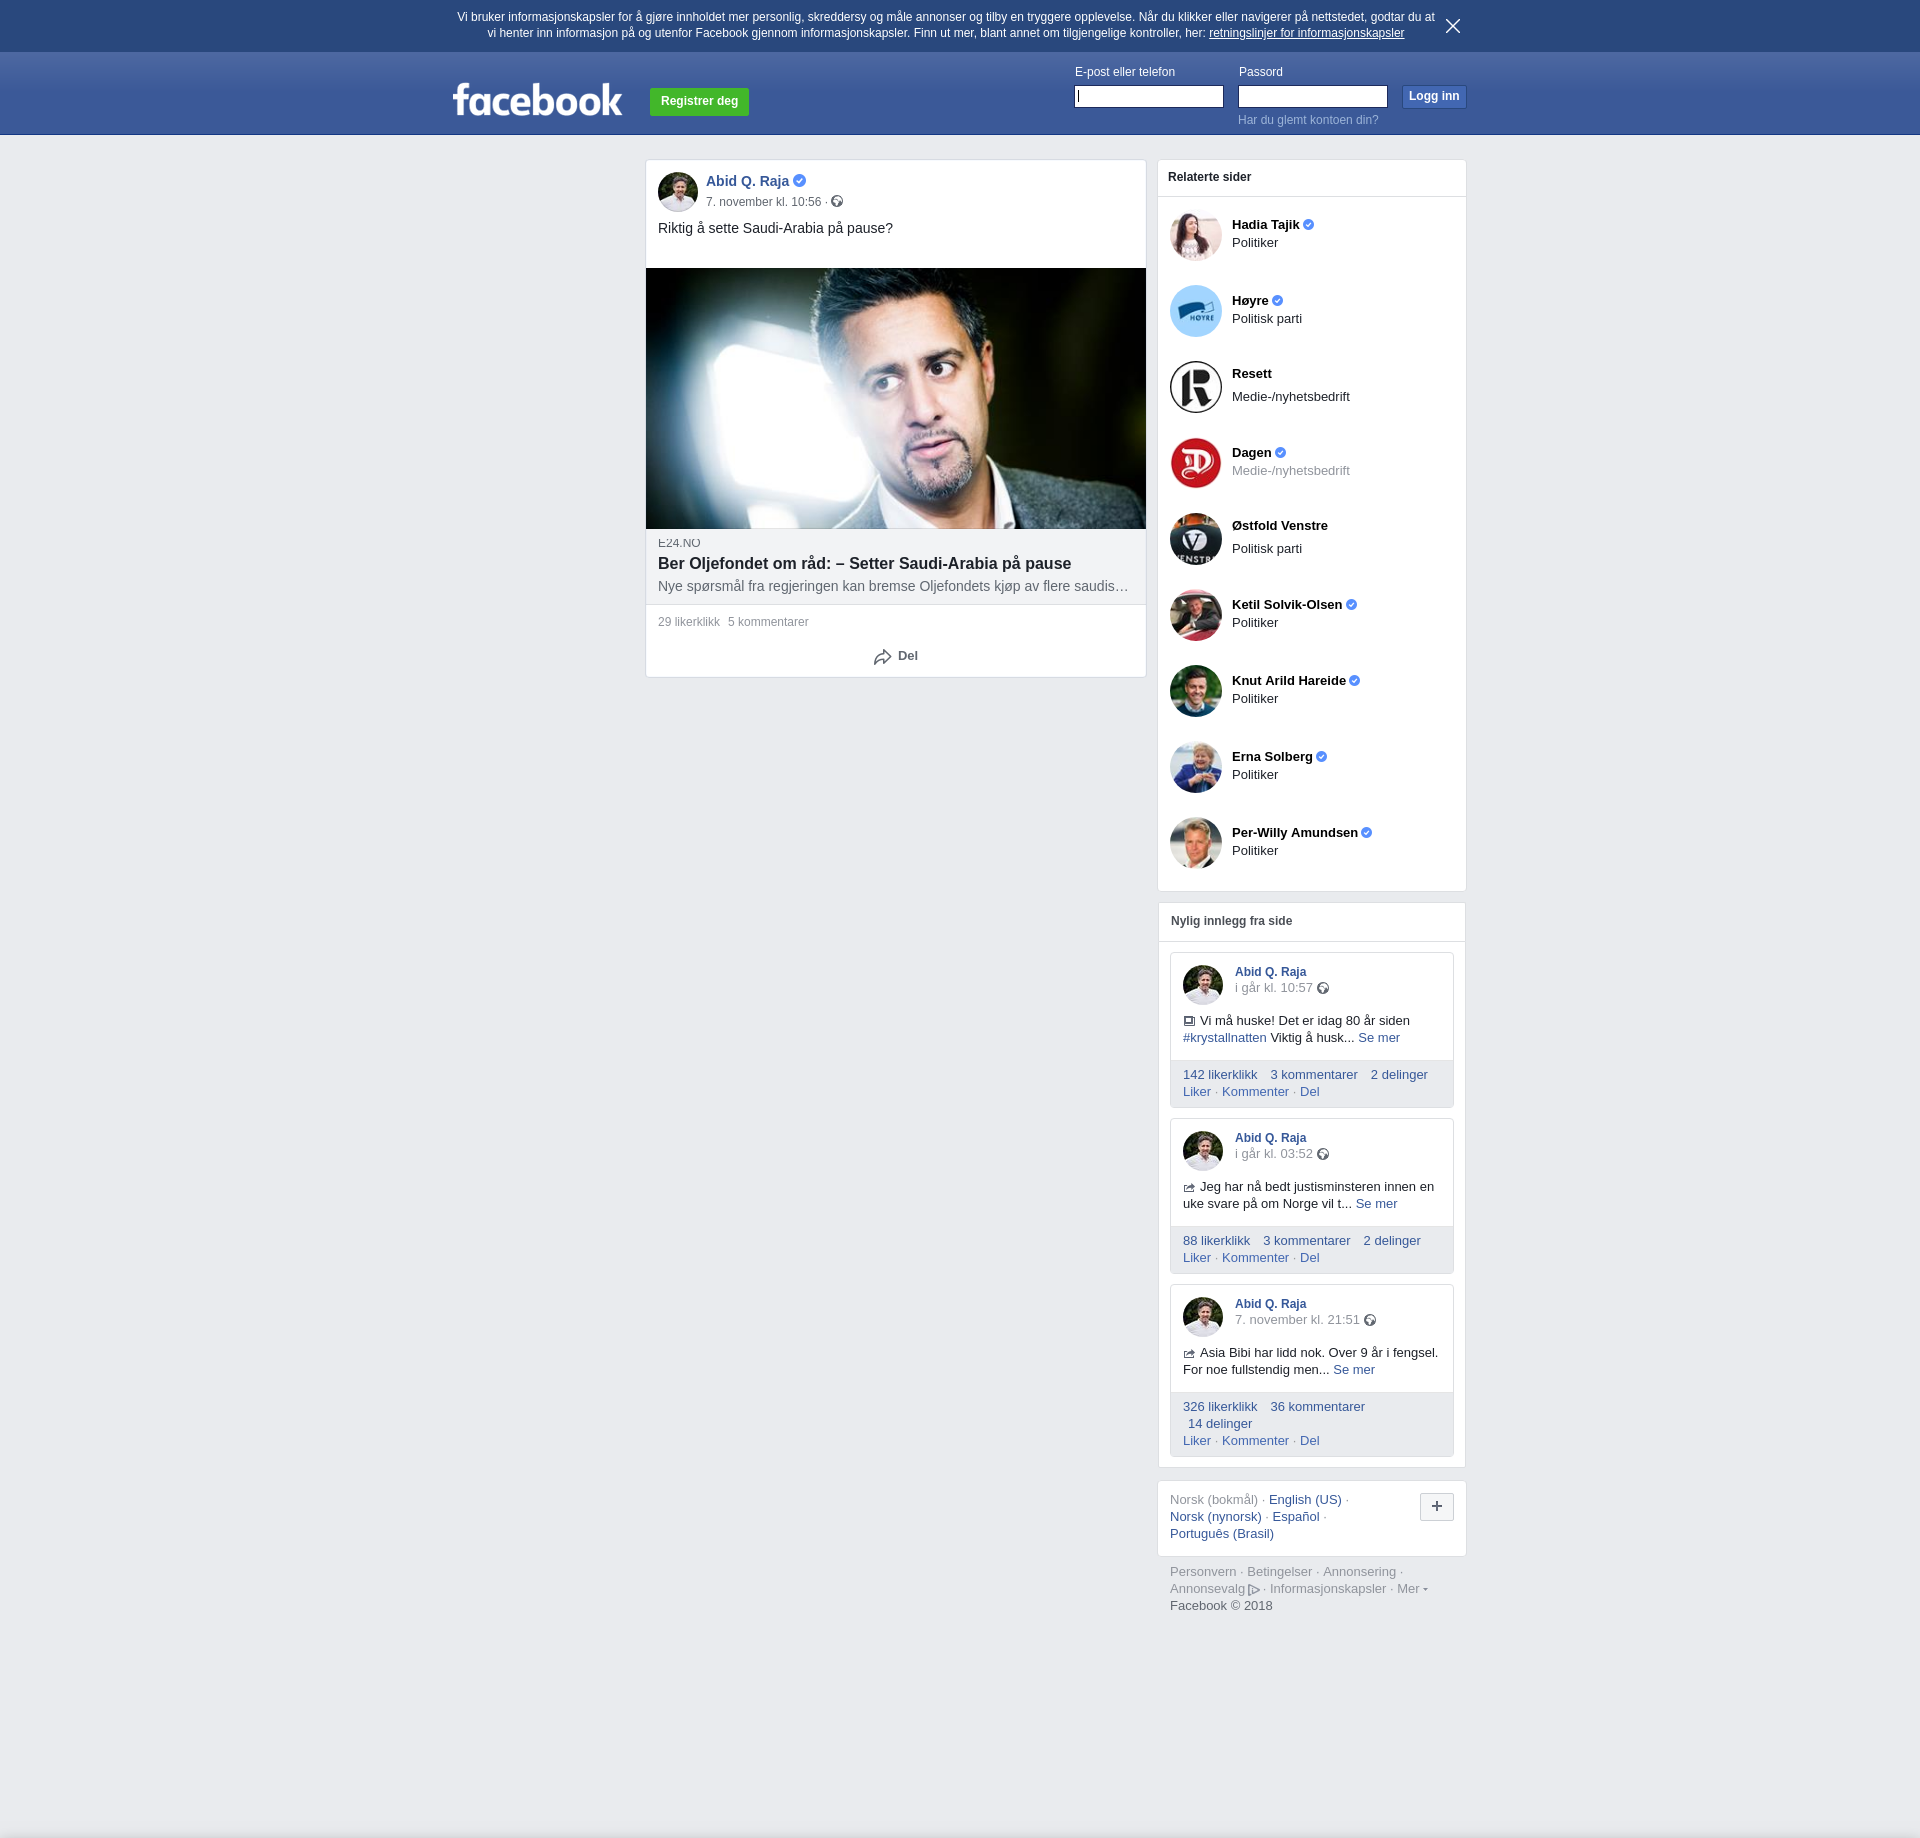This screenshot has width=1920, height=1838.
Task: Click the plus button for more languages
Action: (1437, 1507)
